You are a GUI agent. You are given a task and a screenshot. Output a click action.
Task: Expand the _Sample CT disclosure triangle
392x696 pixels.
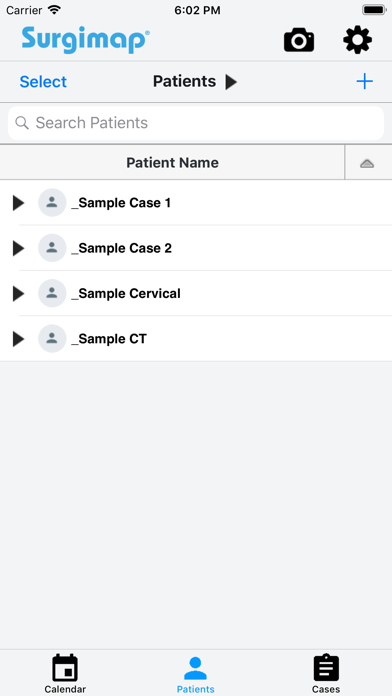(18, 339)
